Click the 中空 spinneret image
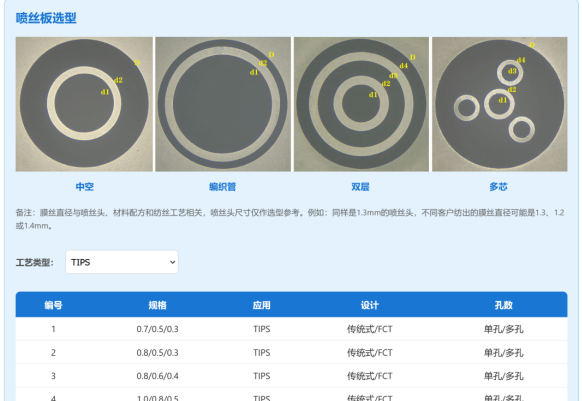Image resolution: width=582 pixels, height=401 pixels. (84, 104)
